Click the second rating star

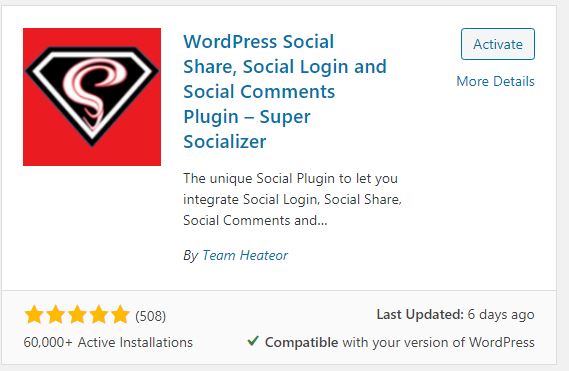tap(56, 314)
